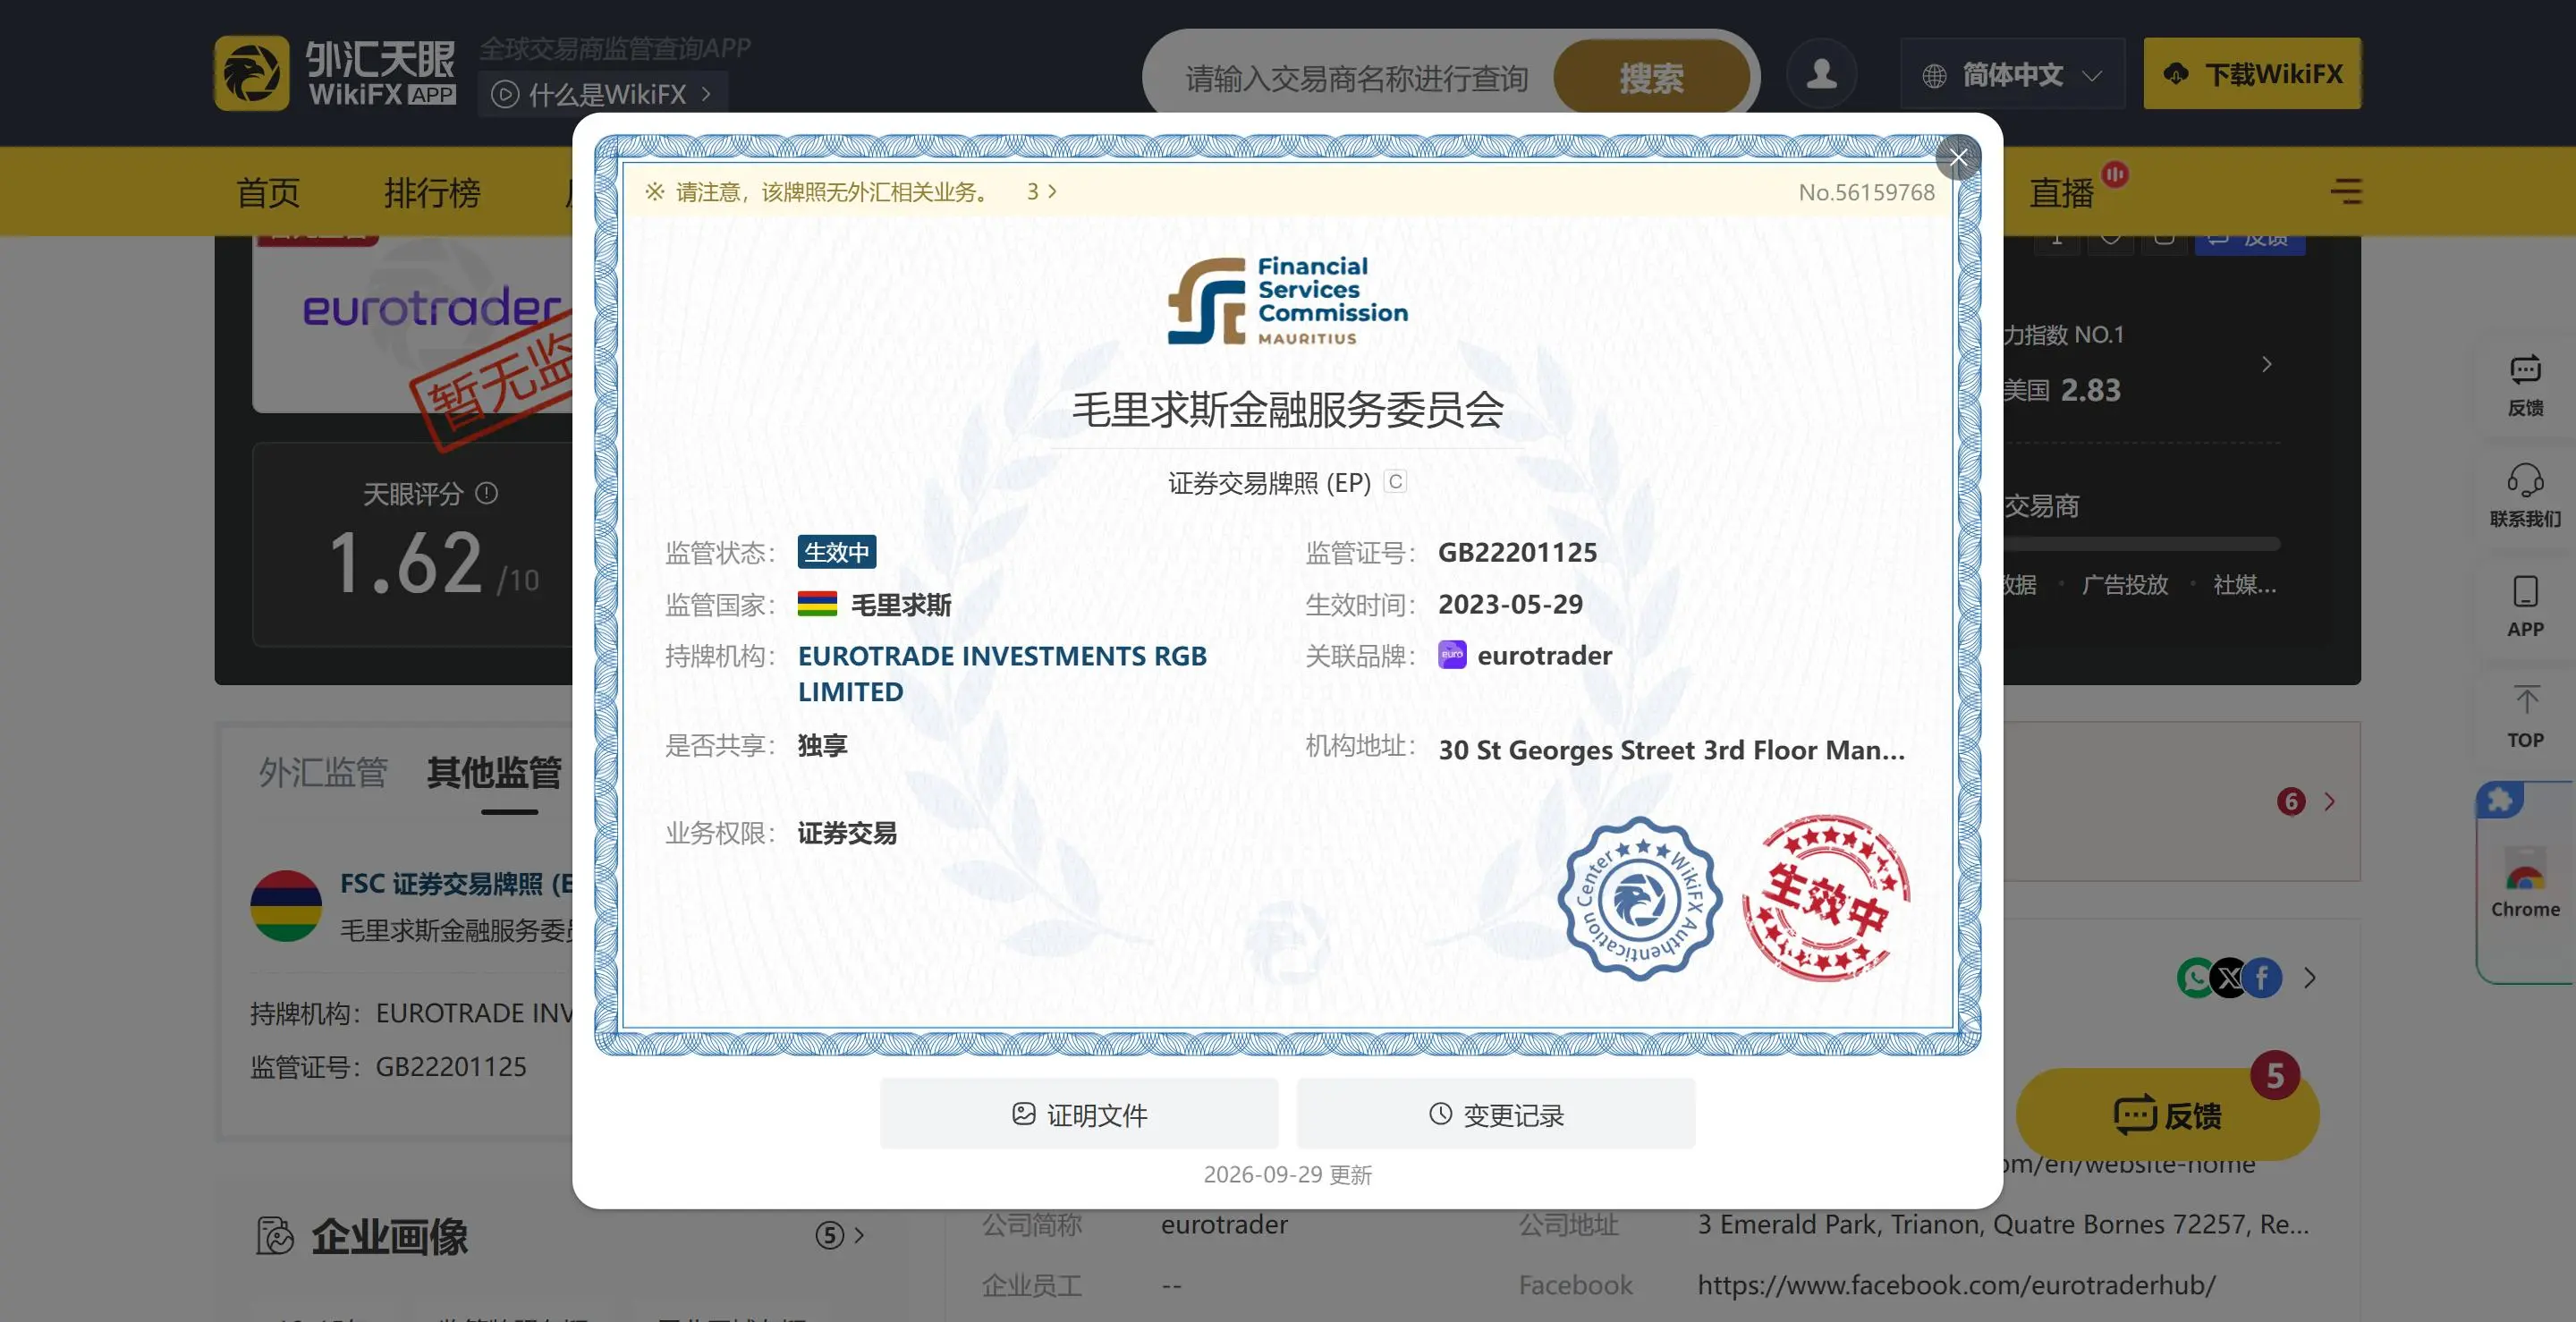
Task: Open the user account profile icon
Action: [x=1821, y=73]
